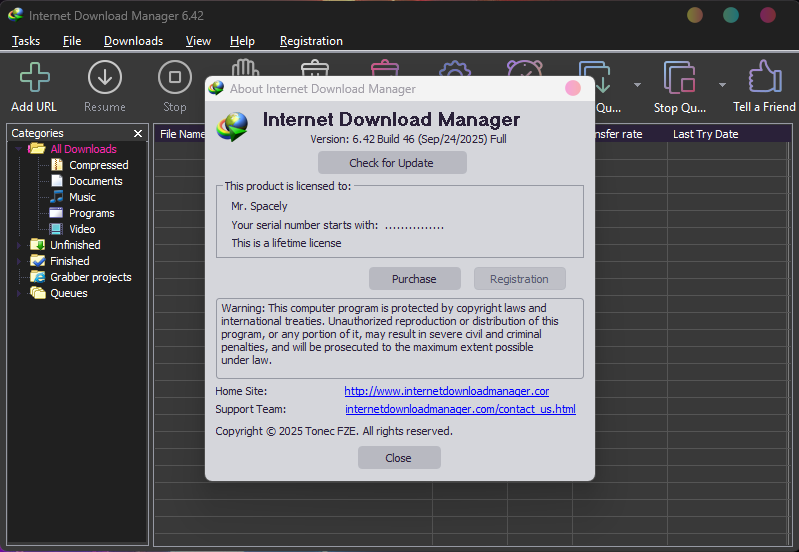This screenshot has height=552, width=799.
Task: Close About dialog via pink circle button
Action: point(573,88)
